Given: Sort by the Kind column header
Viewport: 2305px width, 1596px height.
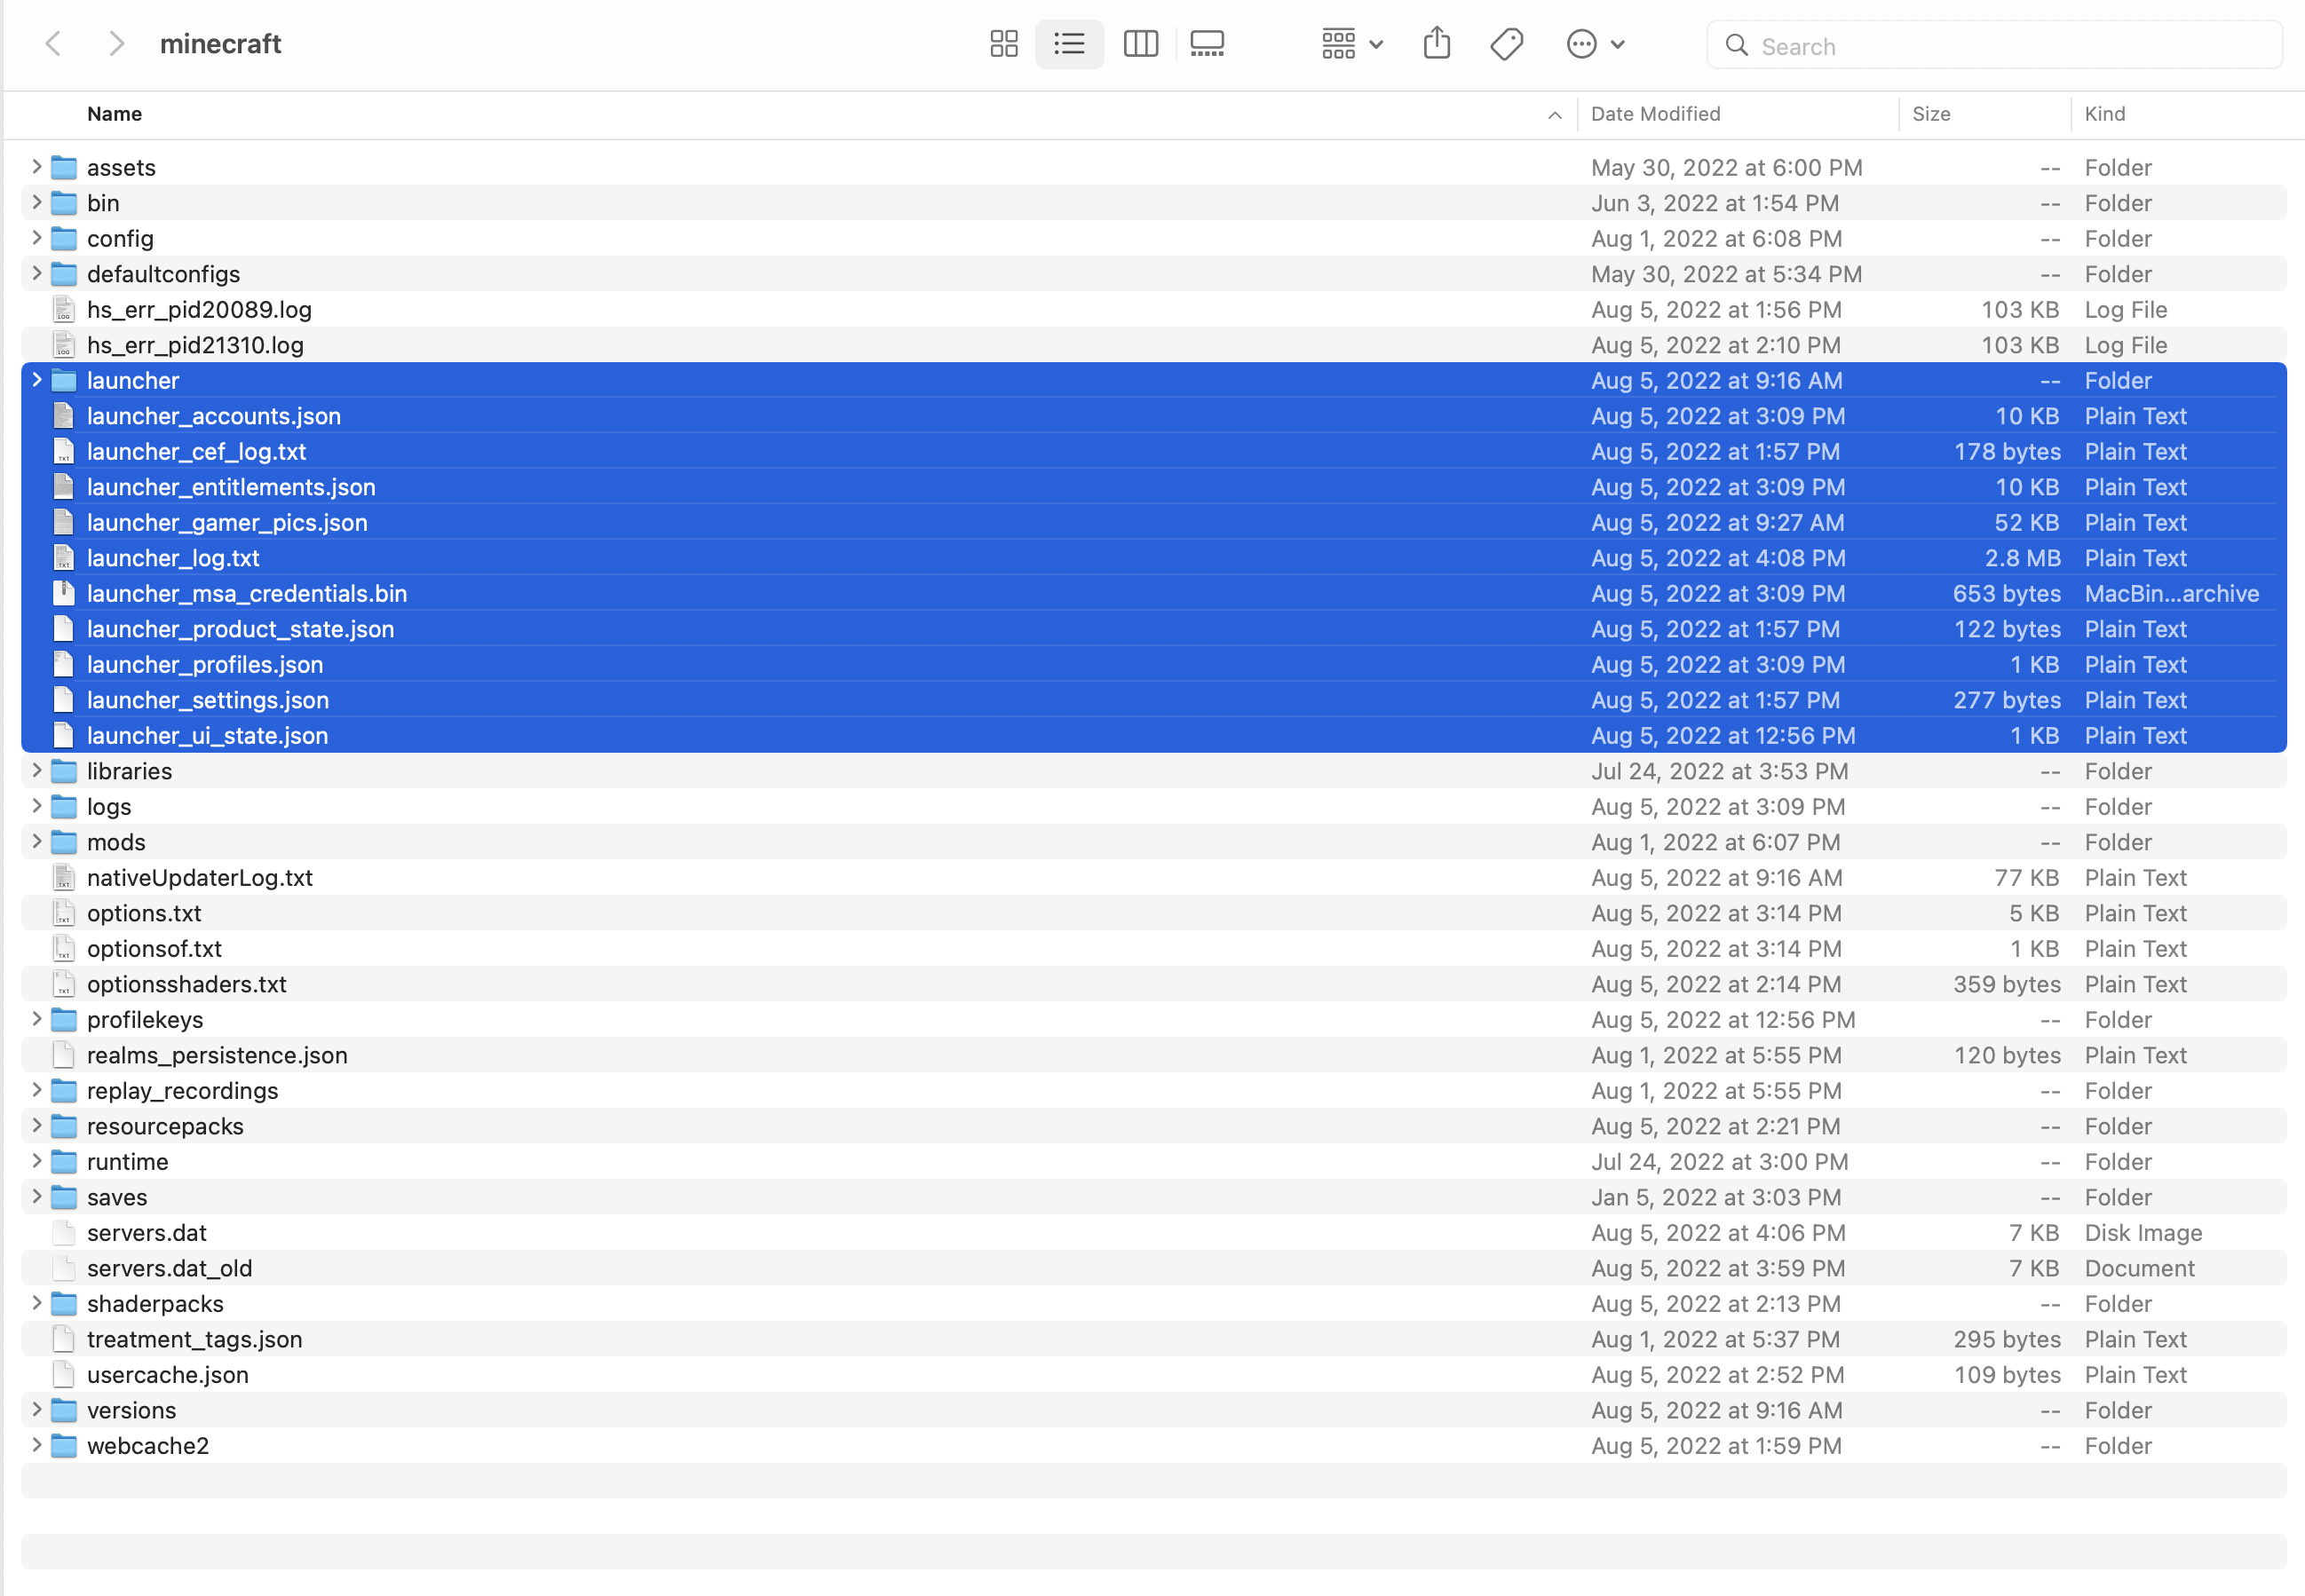Looking at the screenshot, I should [x=2104, y=114].
